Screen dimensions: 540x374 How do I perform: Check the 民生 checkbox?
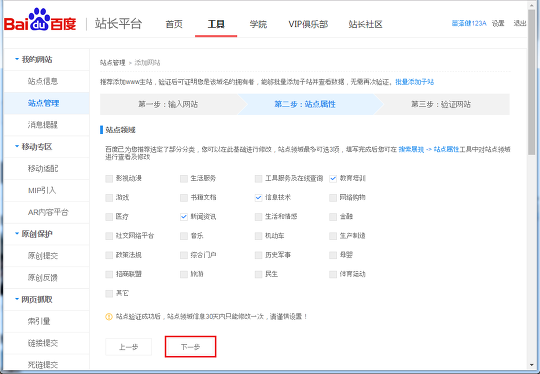point(259,274)
